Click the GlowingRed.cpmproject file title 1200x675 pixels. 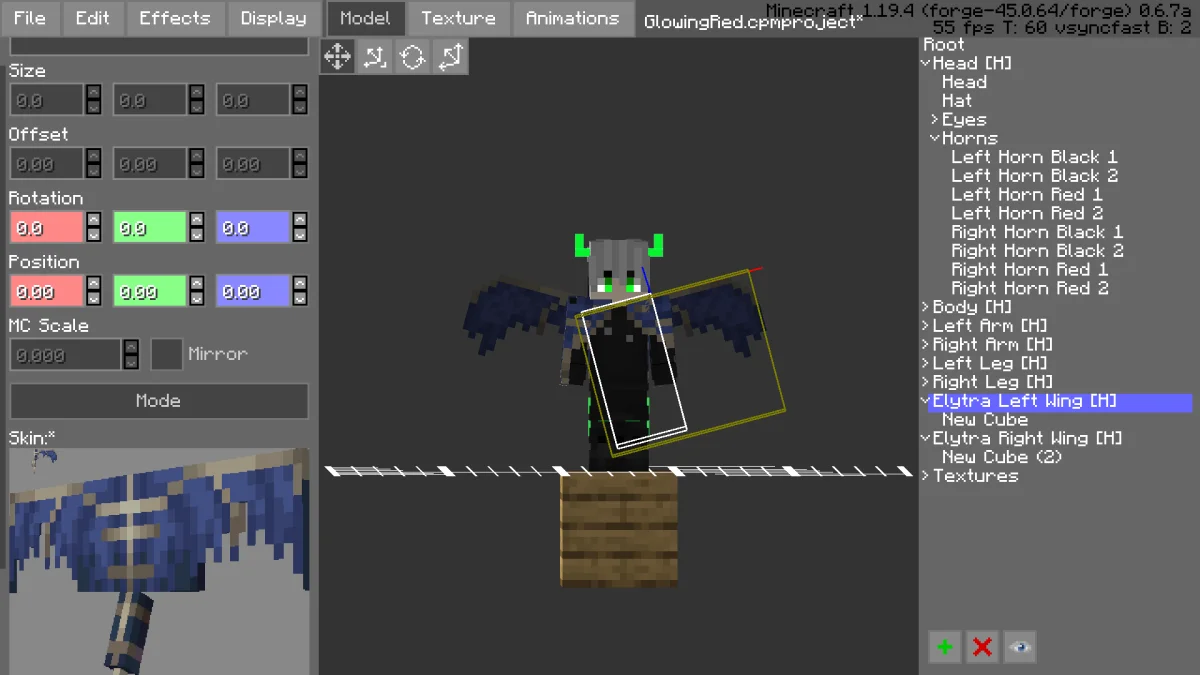[x=754, y=22]
